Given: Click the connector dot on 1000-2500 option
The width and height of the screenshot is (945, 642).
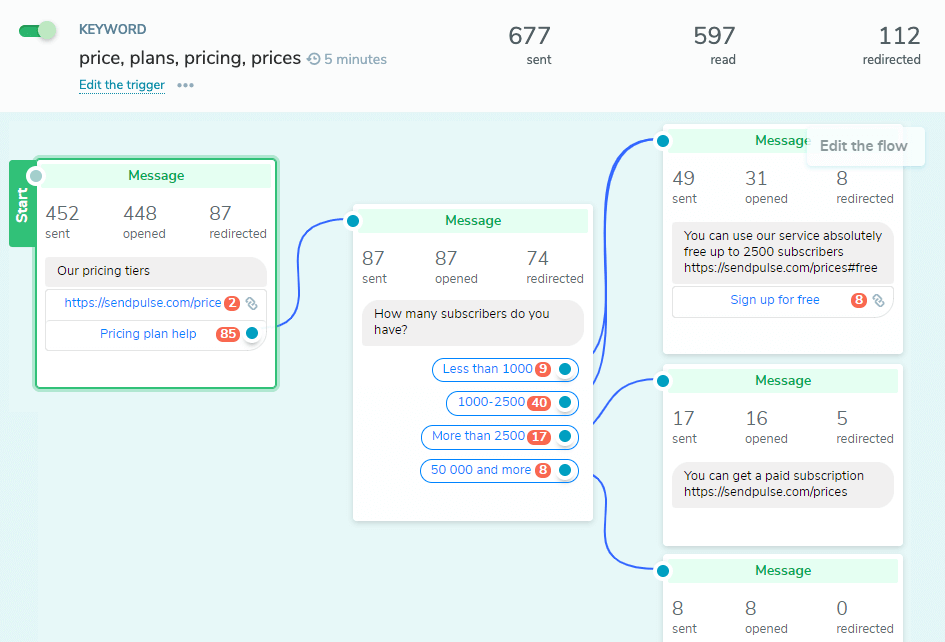Looking at the screenshot, I should 565,402.
